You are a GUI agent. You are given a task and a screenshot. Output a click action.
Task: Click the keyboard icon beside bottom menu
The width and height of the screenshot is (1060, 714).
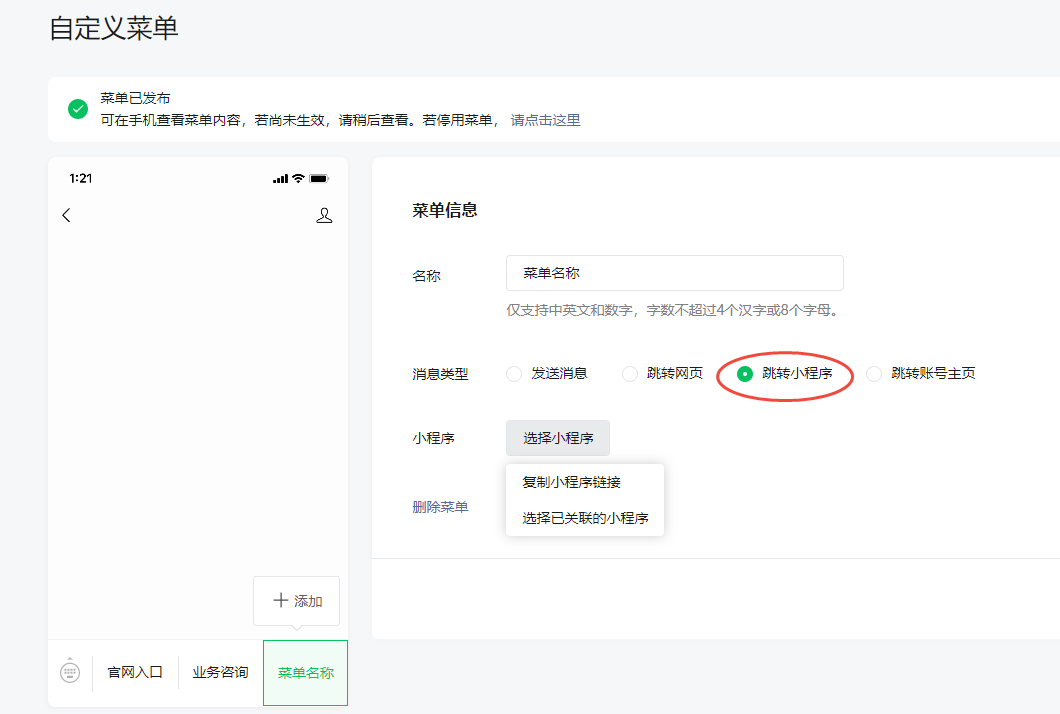coord(69,671)
